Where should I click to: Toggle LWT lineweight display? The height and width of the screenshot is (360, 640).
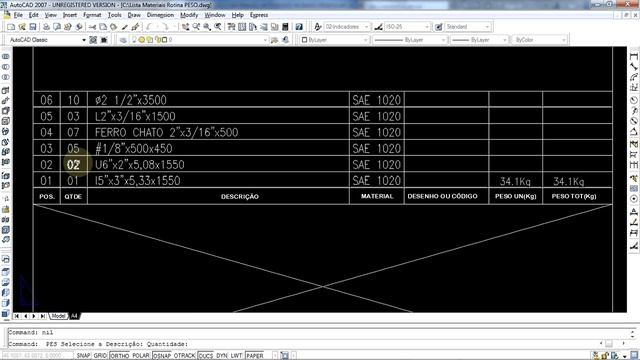pos(236,356)
